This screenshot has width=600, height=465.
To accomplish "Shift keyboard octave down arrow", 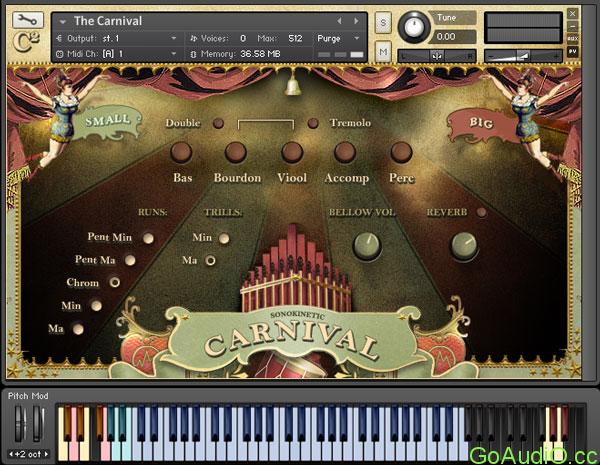I will click(11, 454).
